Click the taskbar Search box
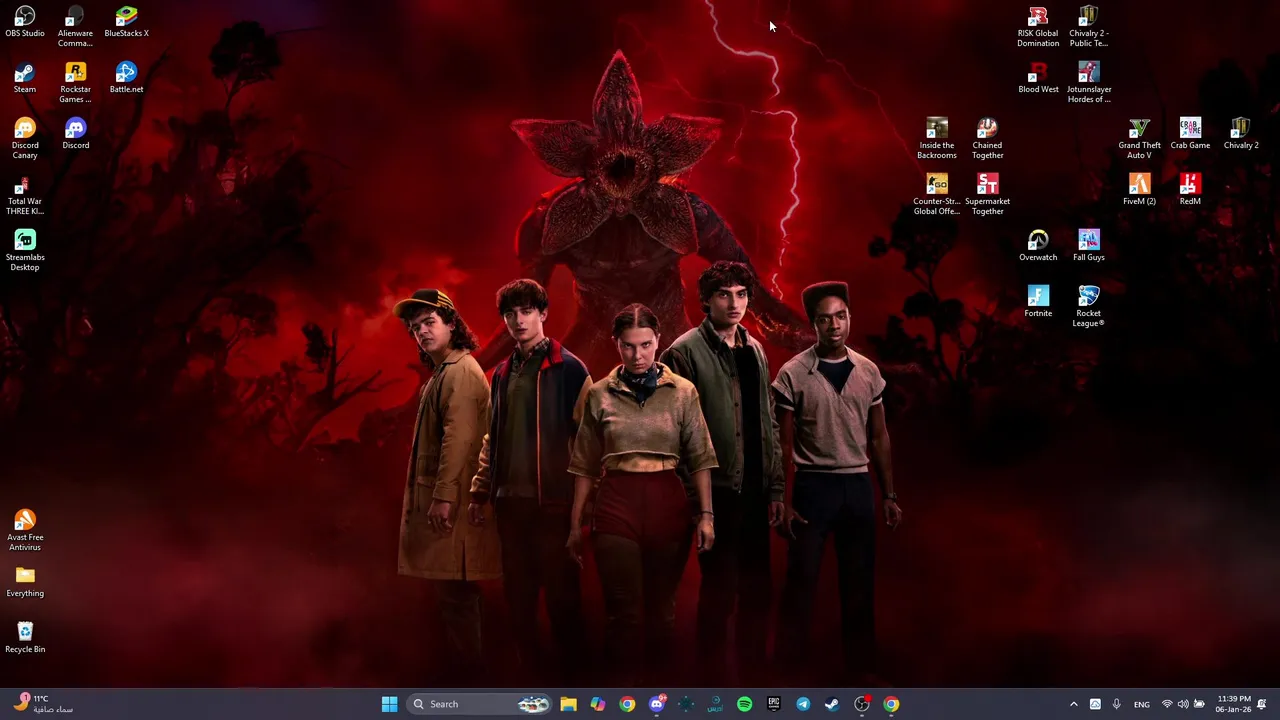The width and height of the screenshot is (1280, 720). coord(481,704)
